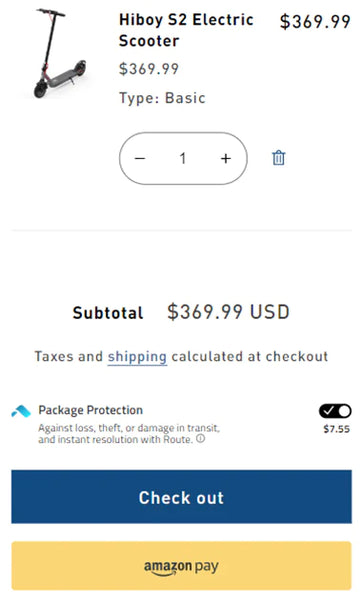The image size is (362, 600).
Task: Pay using the amazon pay button
Action: pos(181,566)
